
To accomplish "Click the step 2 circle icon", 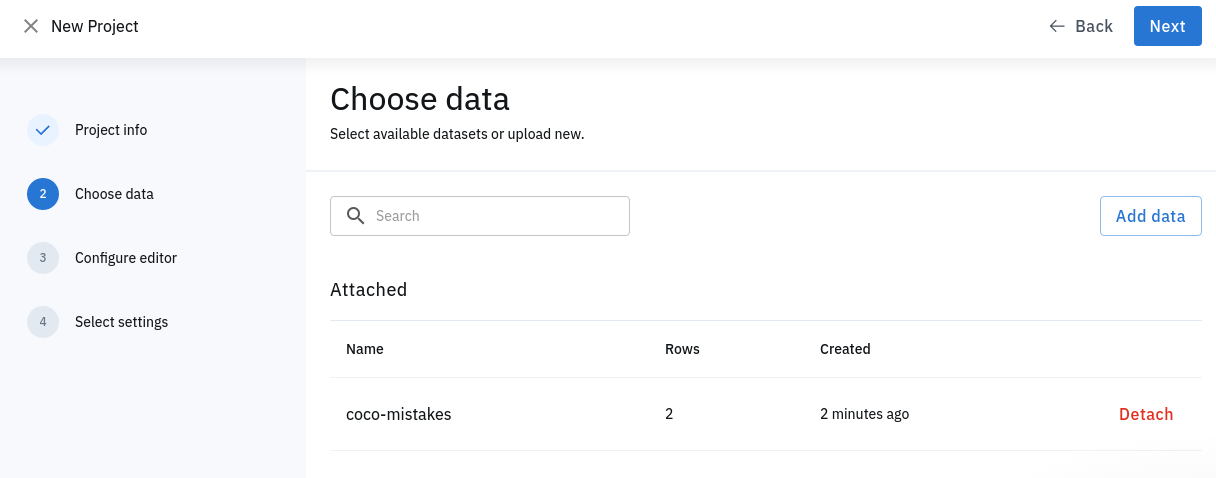I will 43,194.
